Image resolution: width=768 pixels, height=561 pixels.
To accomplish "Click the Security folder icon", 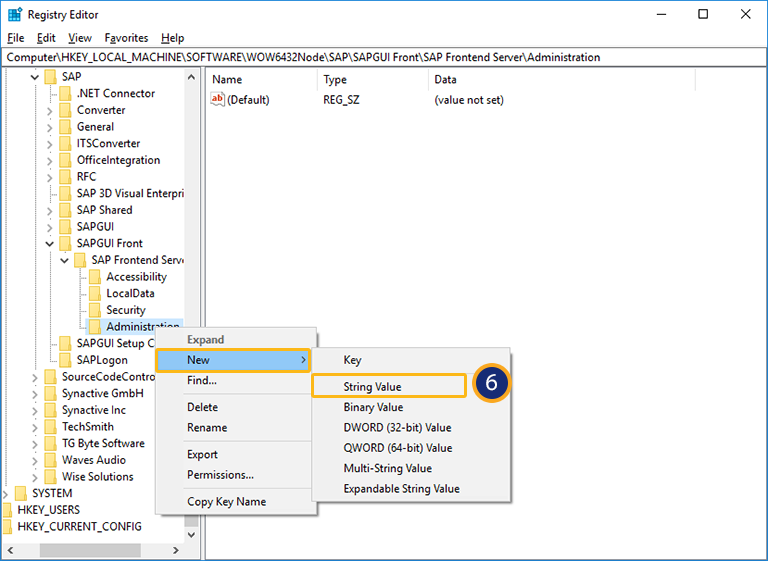I will [x=95, y=310].
